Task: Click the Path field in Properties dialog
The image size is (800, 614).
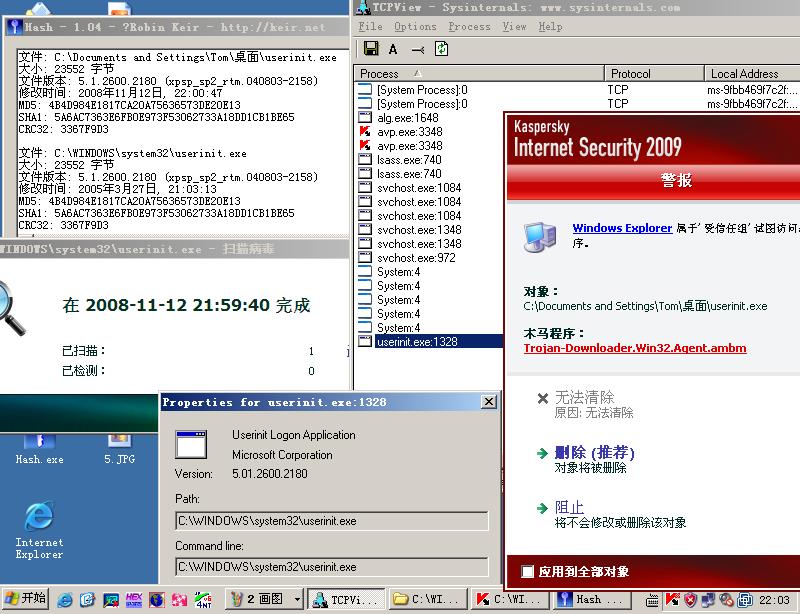Action: coord(332,521)
